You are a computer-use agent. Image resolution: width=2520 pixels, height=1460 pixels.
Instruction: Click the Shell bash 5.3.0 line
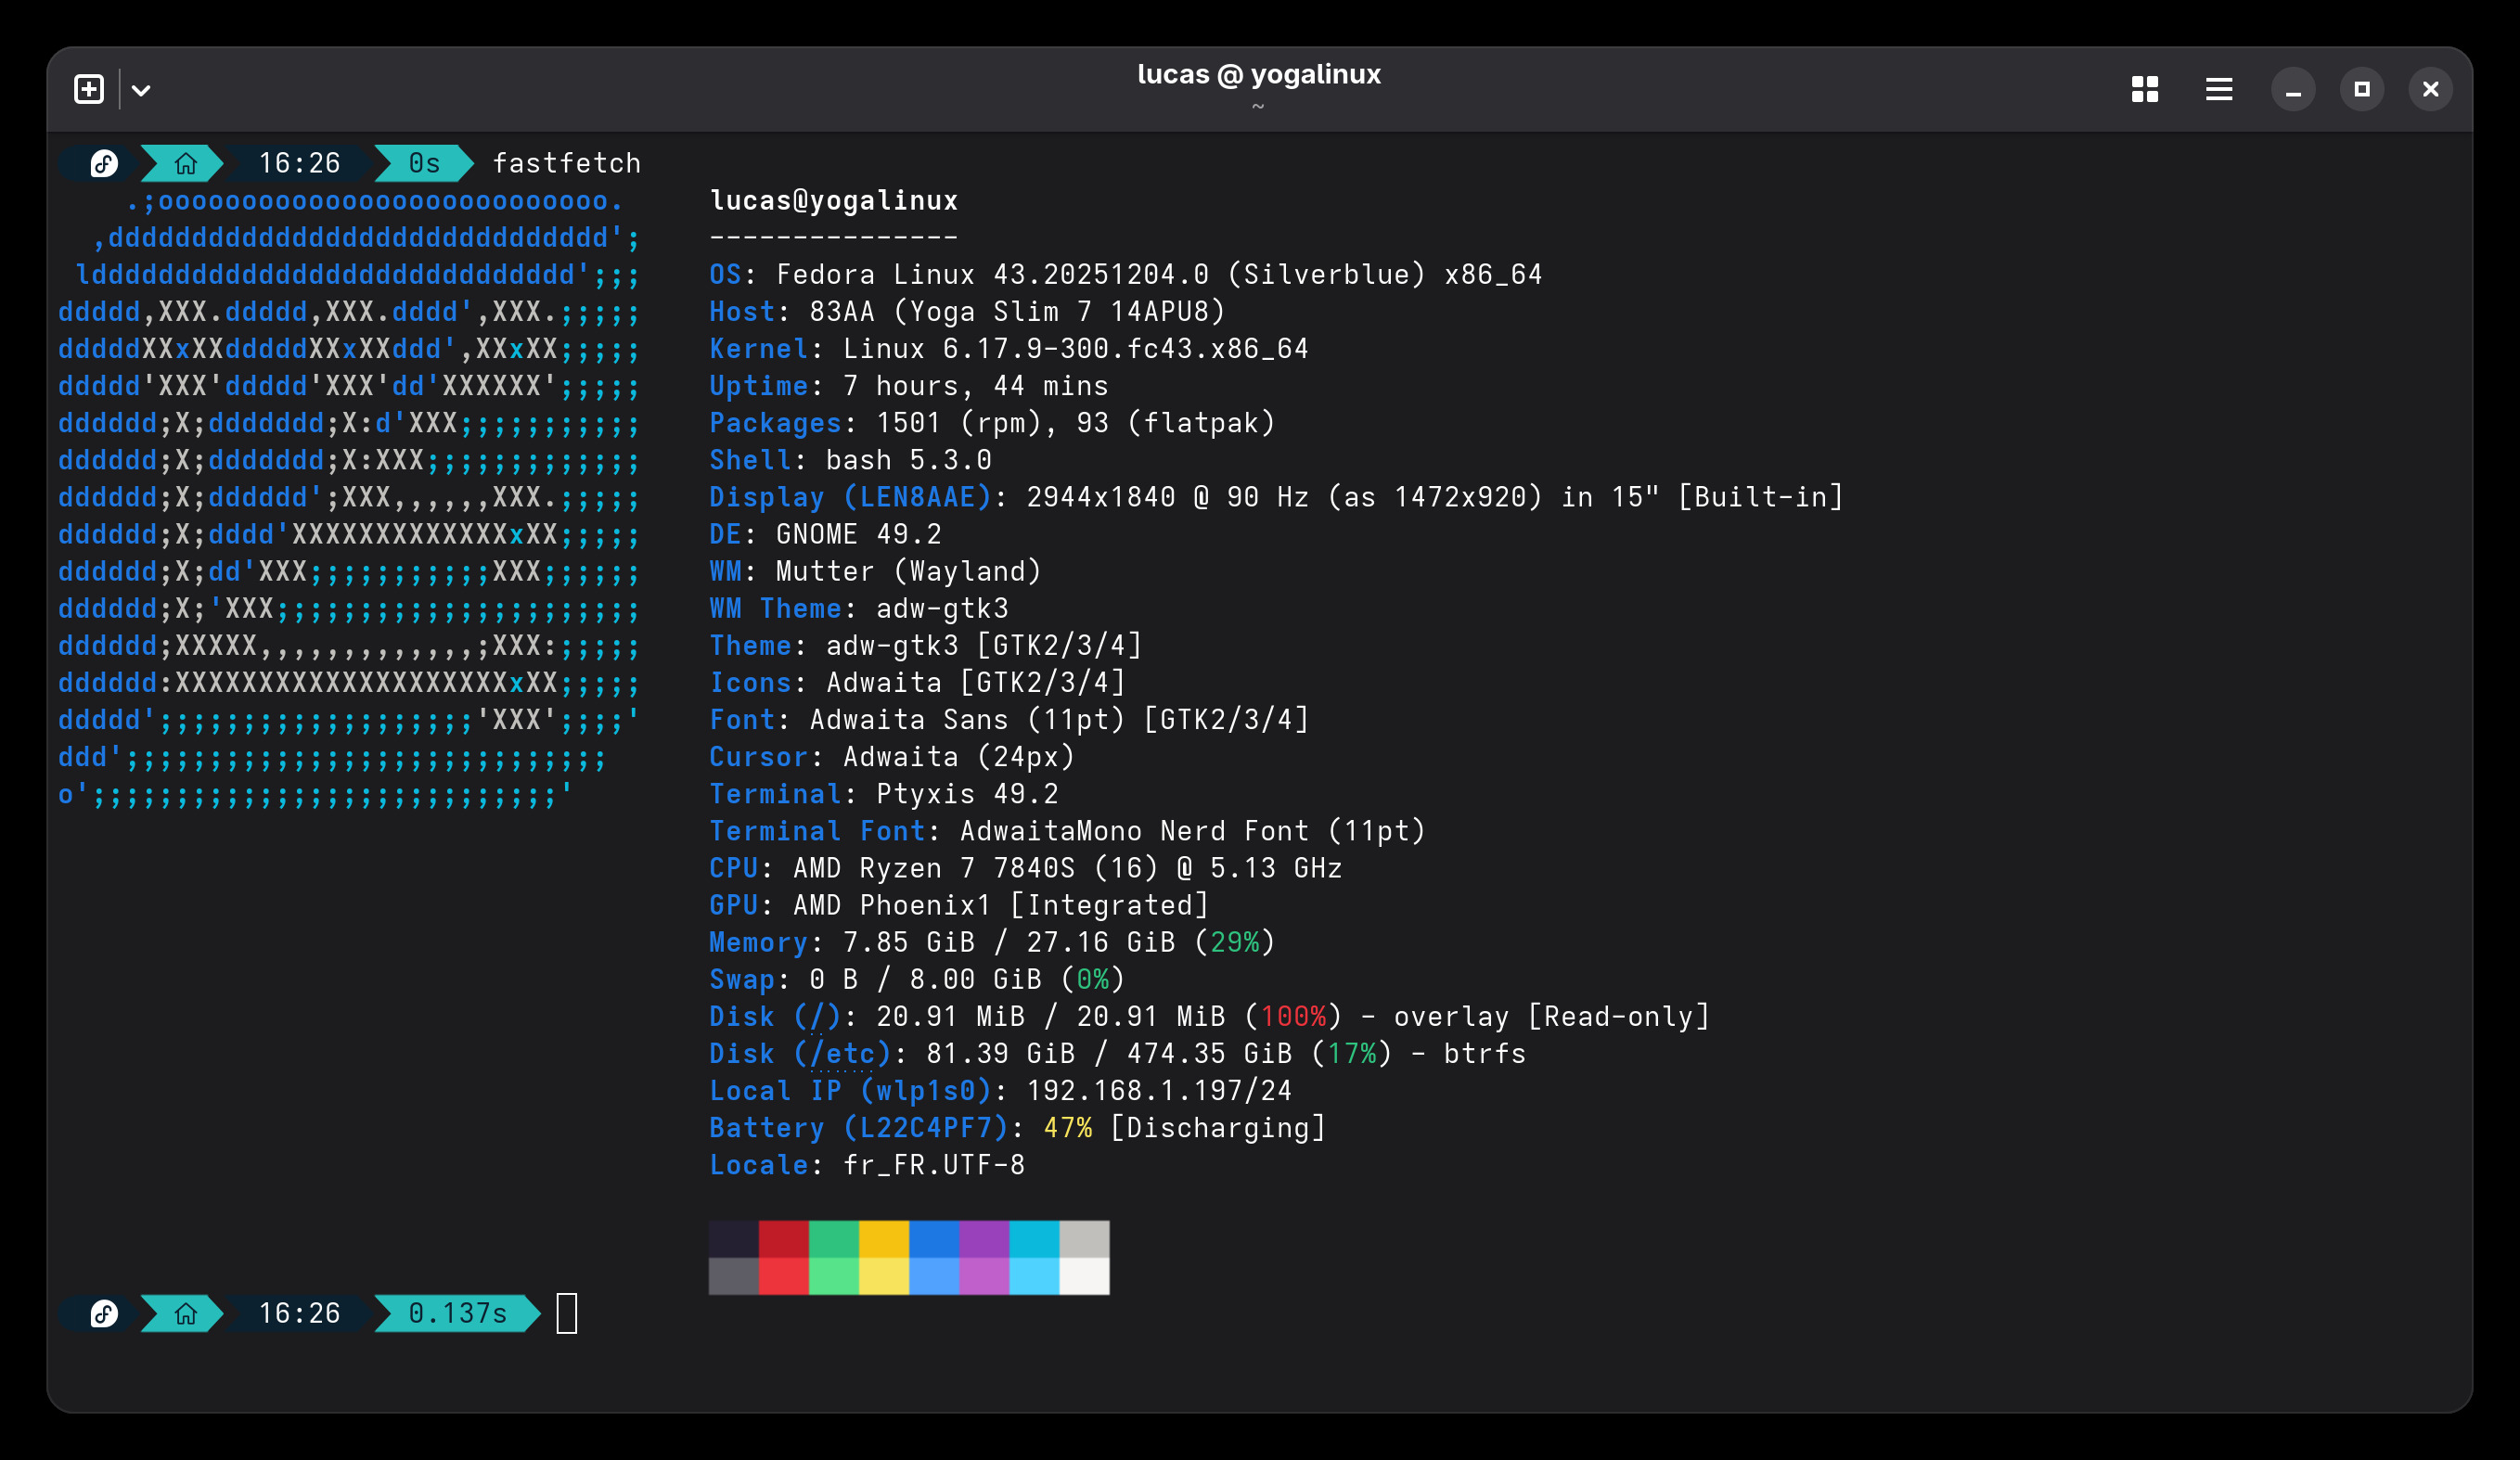click(x=851, y=460)
